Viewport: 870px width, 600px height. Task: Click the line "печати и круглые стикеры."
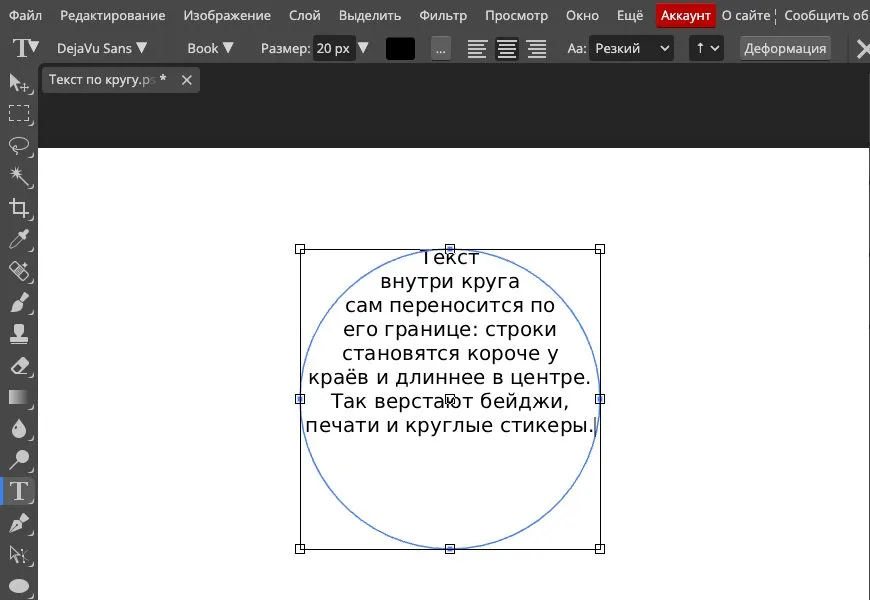[450, 426]
